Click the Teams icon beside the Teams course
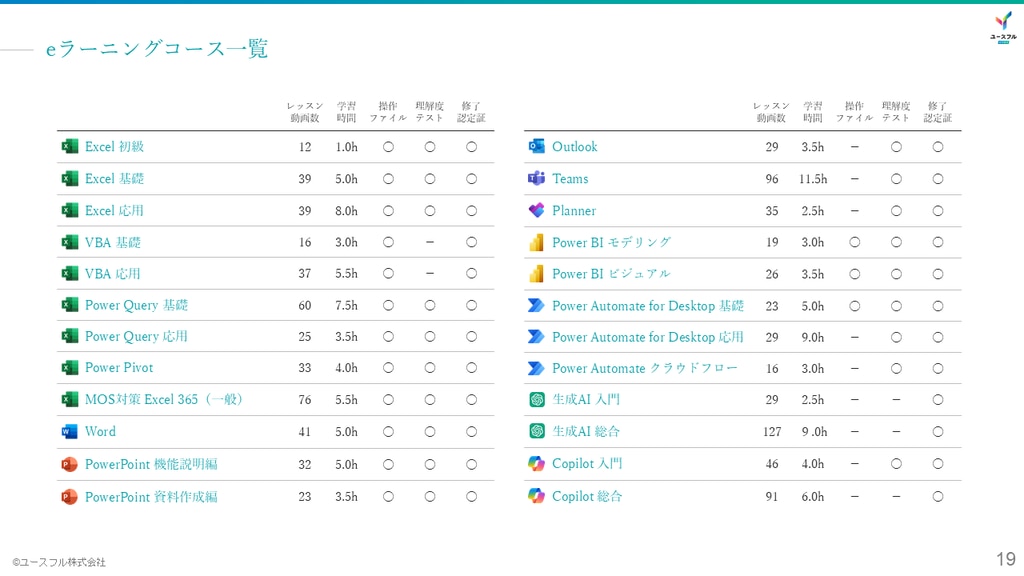 (x=536, y=179)
